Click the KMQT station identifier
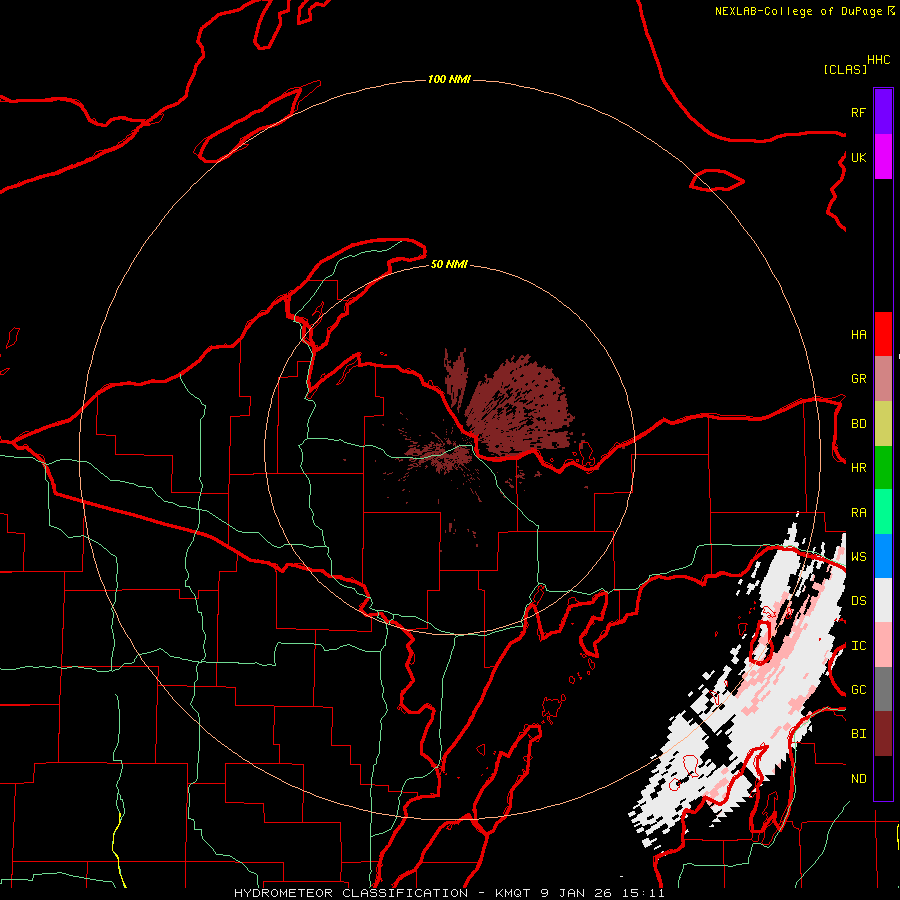 [x=513, y=893]
